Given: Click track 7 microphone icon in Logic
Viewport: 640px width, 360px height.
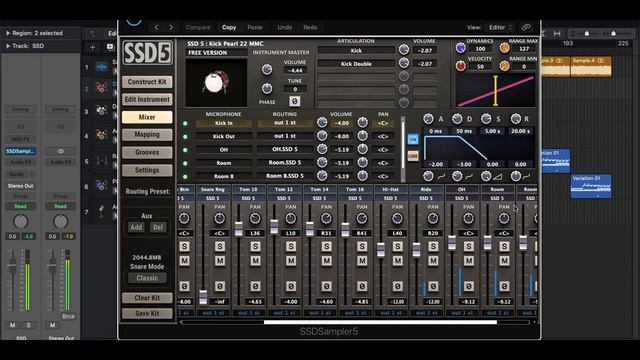Looking at the screenshot, I should tap(101, 211).
